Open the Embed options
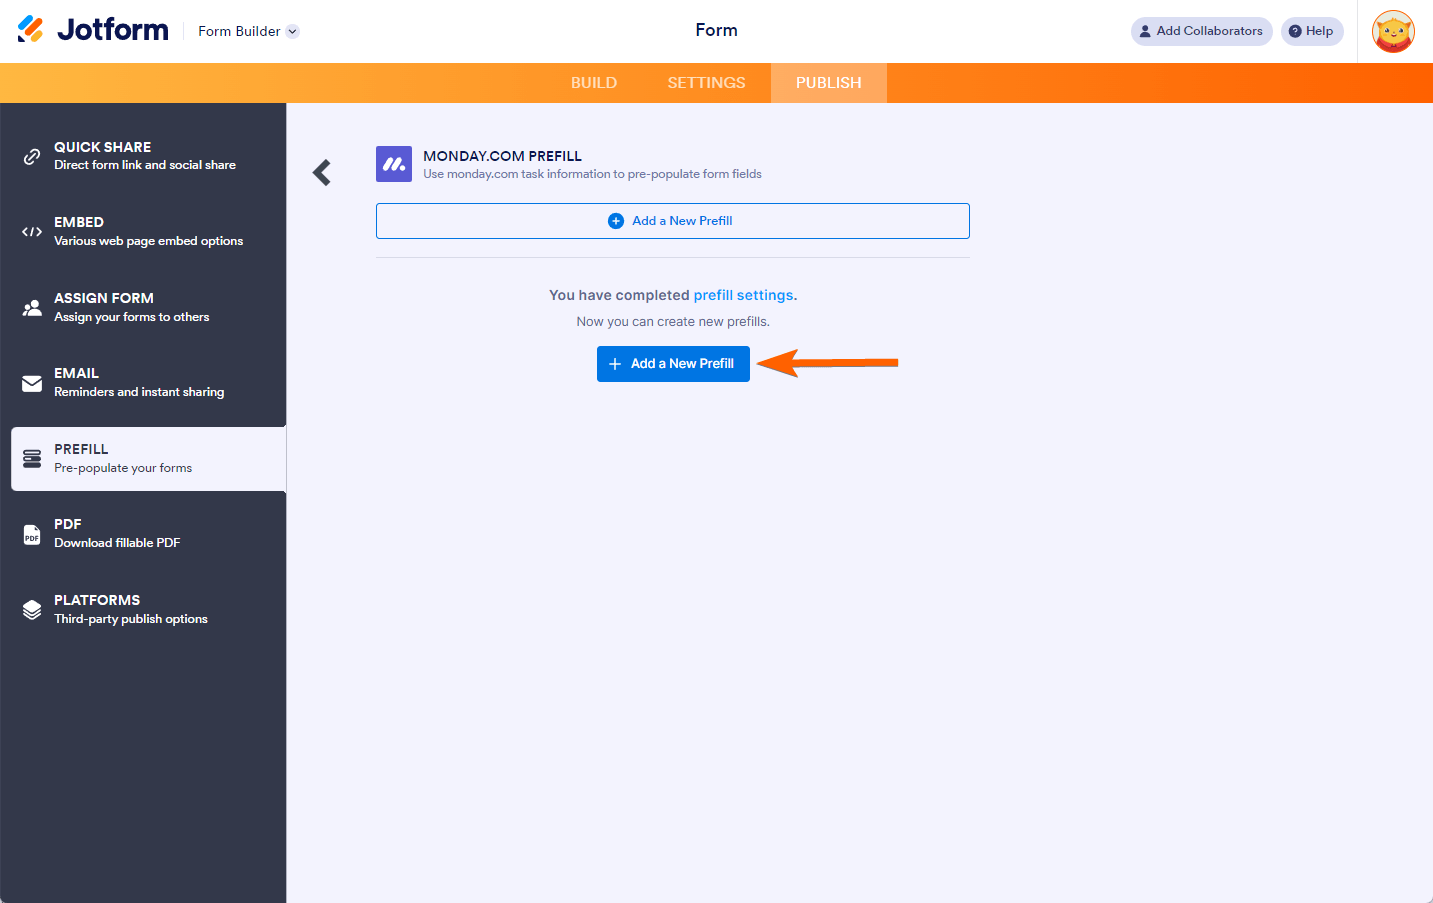Viewport: 1433px width, 903px height. (148, 232)
